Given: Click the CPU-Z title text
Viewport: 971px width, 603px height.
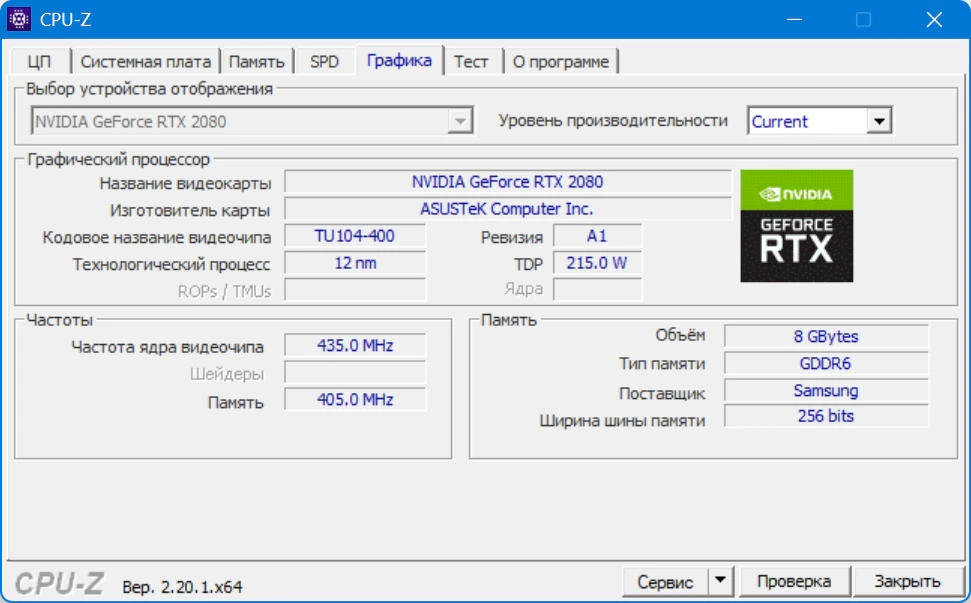Looking at the screenshot, I should click(66, 20).
